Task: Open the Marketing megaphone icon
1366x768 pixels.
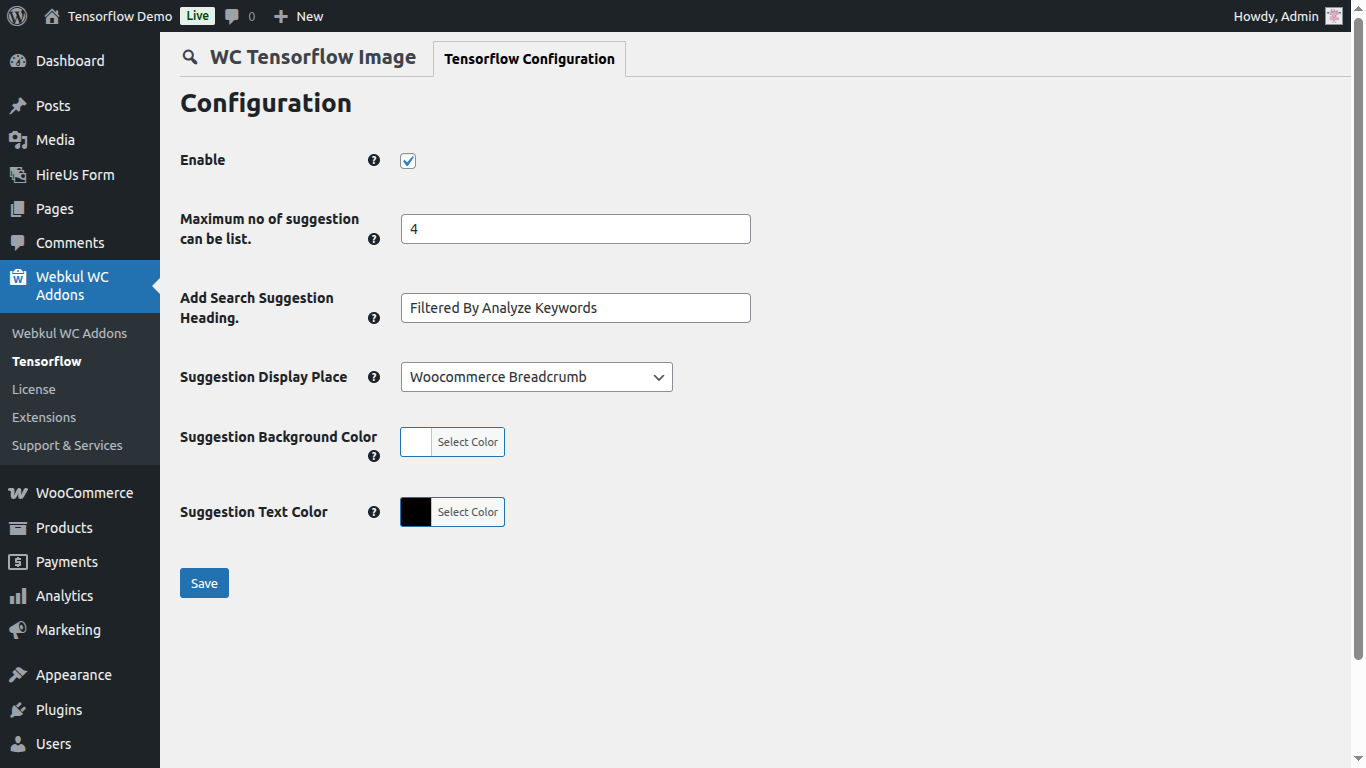Action: (x=18, y=629)
